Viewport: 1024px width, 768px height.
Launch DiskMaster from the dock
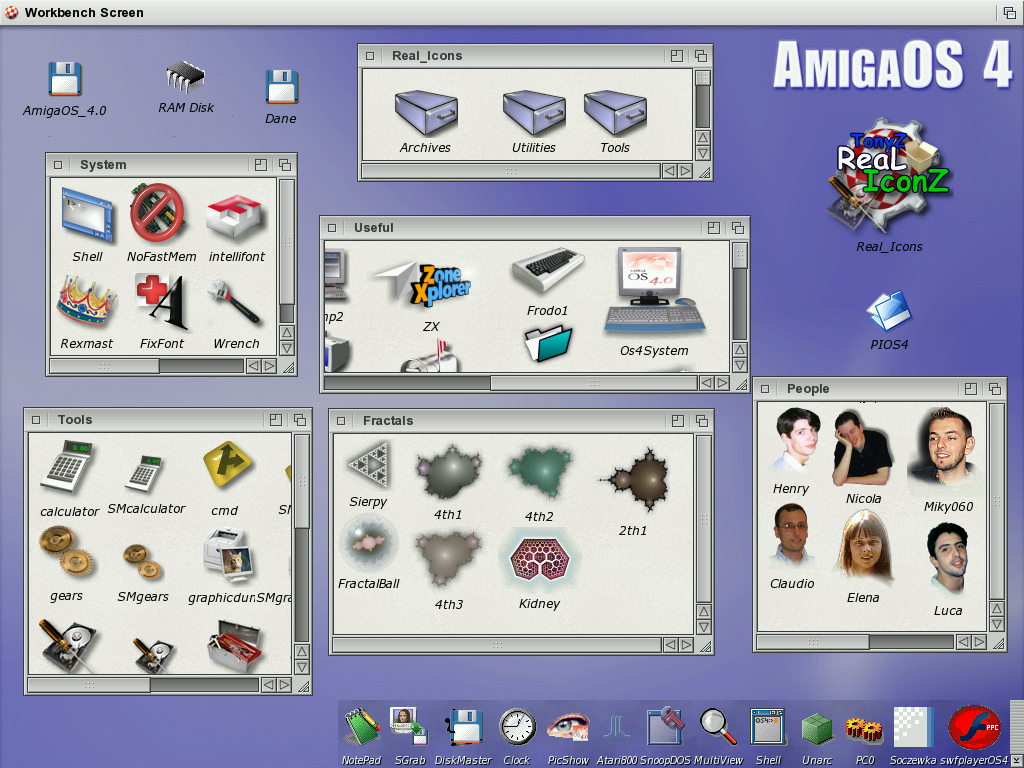click(464, 728)
